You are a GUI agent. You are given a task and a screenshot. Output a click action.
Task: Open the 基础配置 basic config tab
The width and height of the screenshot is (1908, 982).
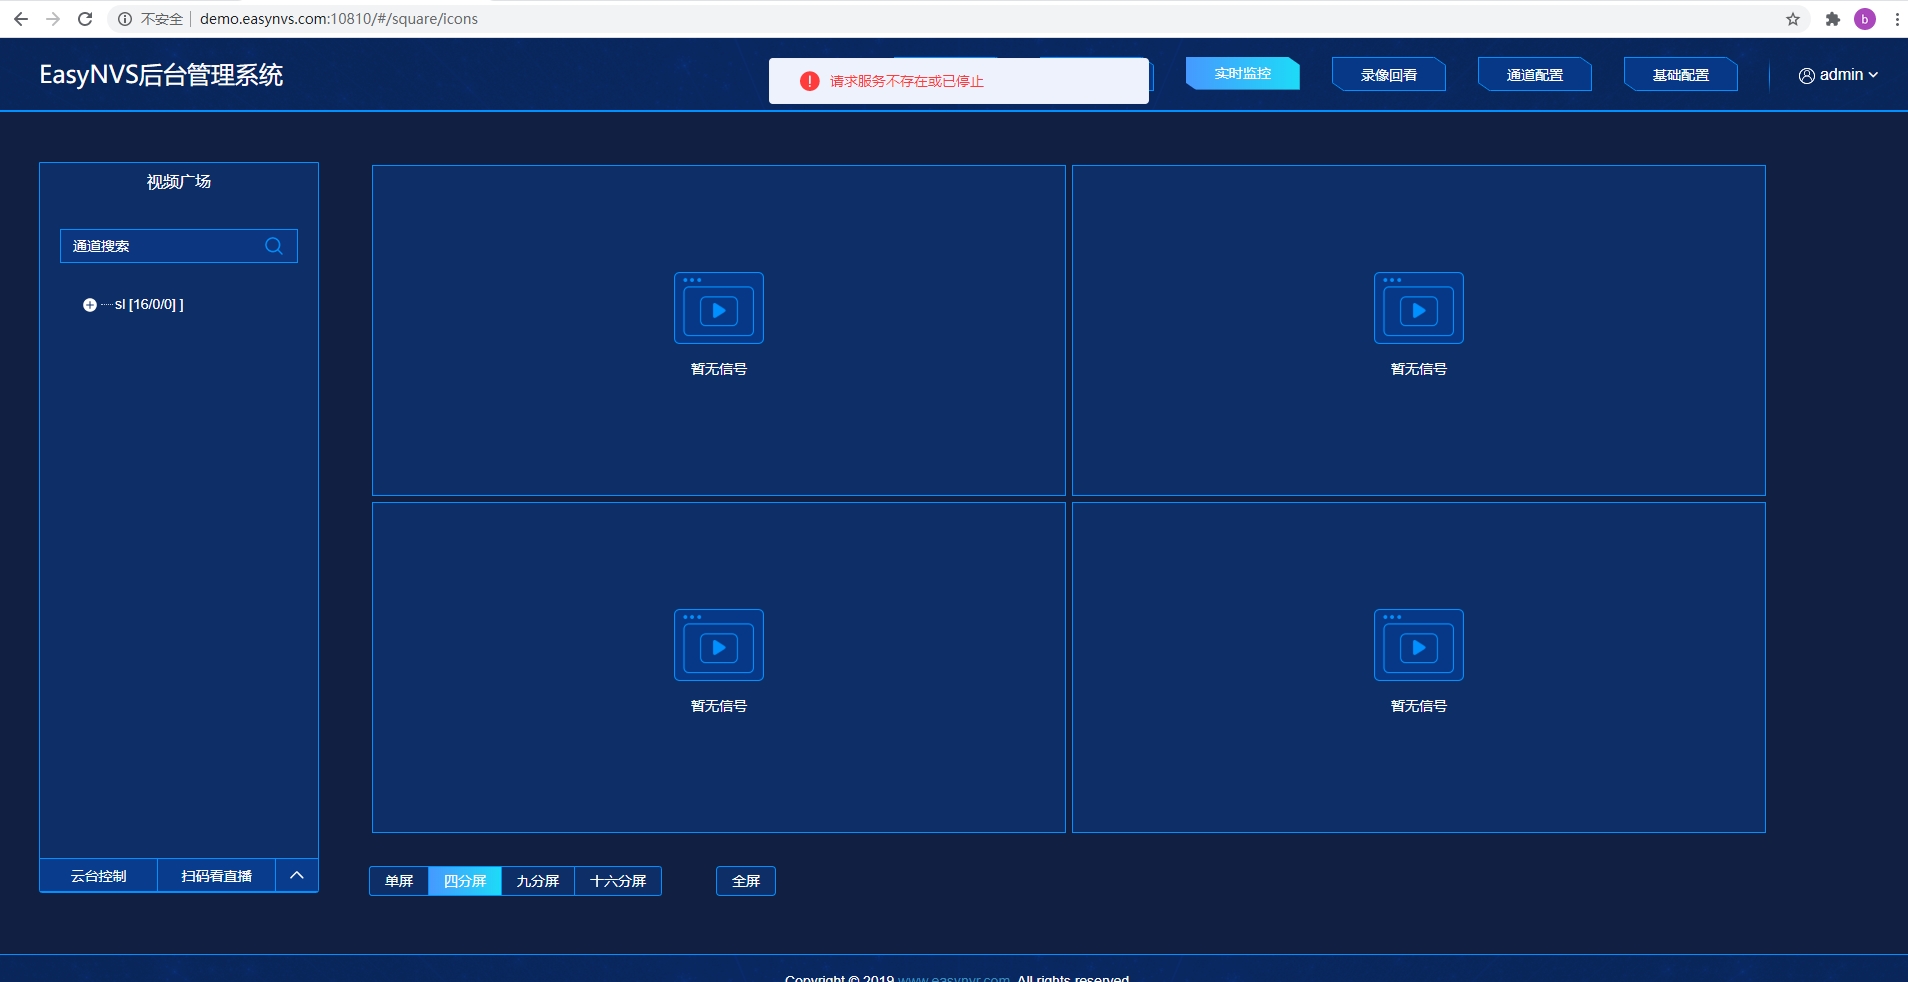point(1680,75)
